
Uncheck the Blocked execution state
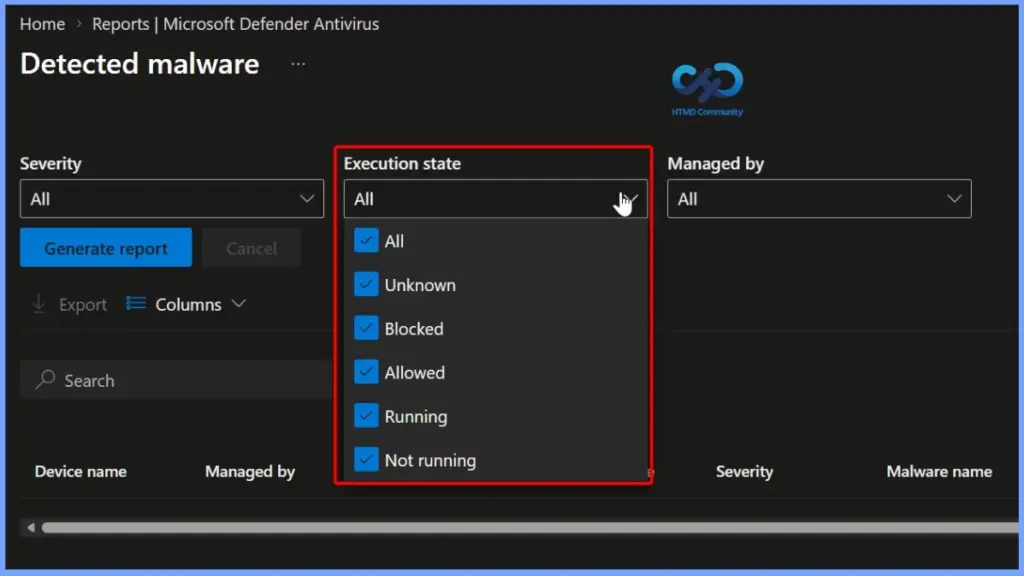(x=366, y=328)
